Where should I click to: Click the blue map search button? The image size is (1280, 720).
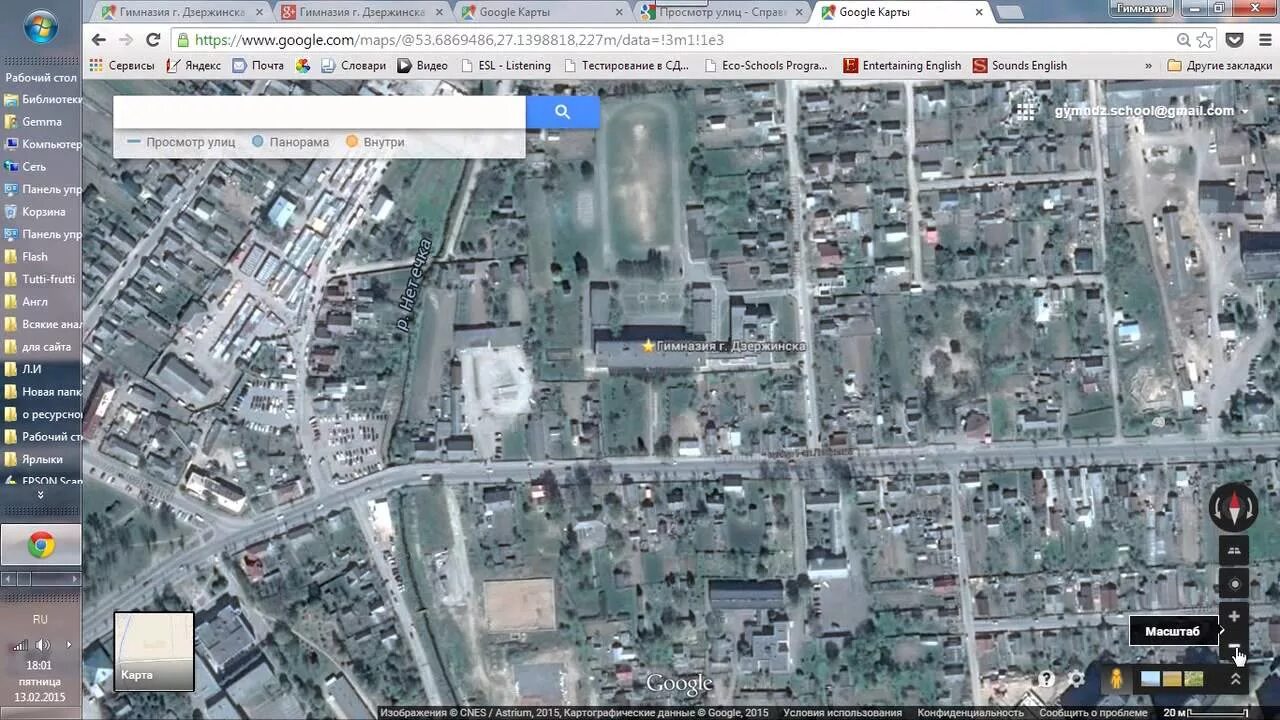562,112
